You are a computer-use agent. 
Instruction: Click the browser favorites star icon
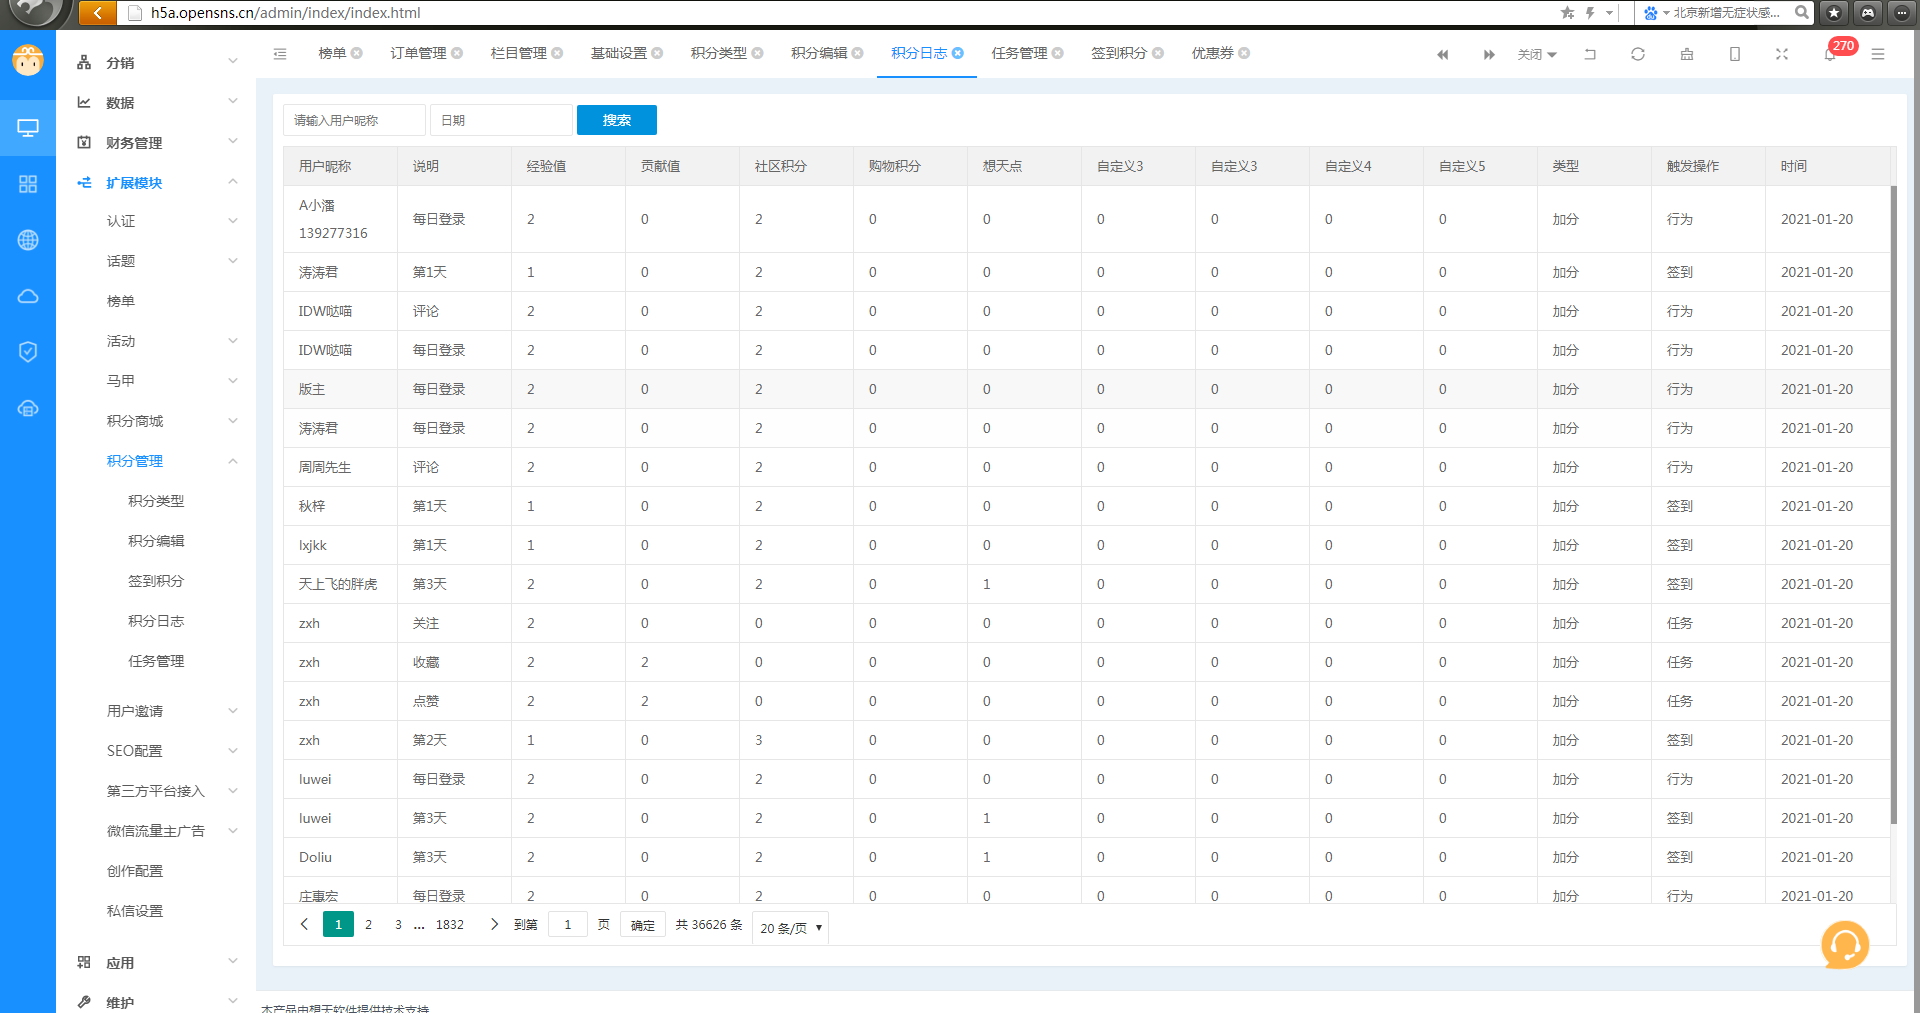coord(1567,12)
